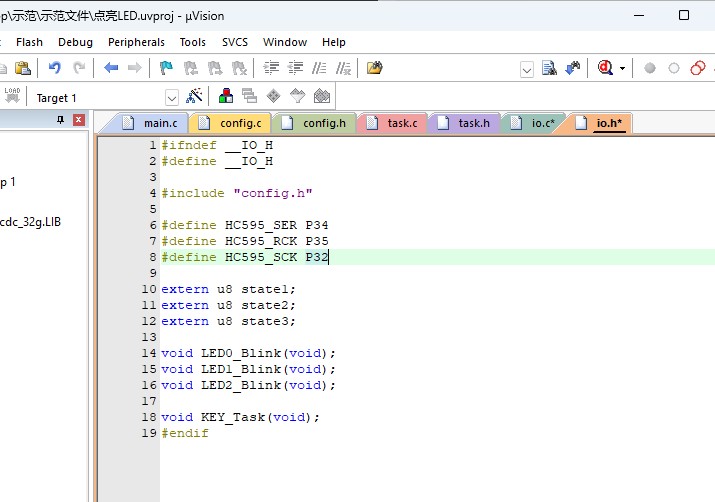
Task: Insert a bookmark with flag icon
Action: coord(166,68)
